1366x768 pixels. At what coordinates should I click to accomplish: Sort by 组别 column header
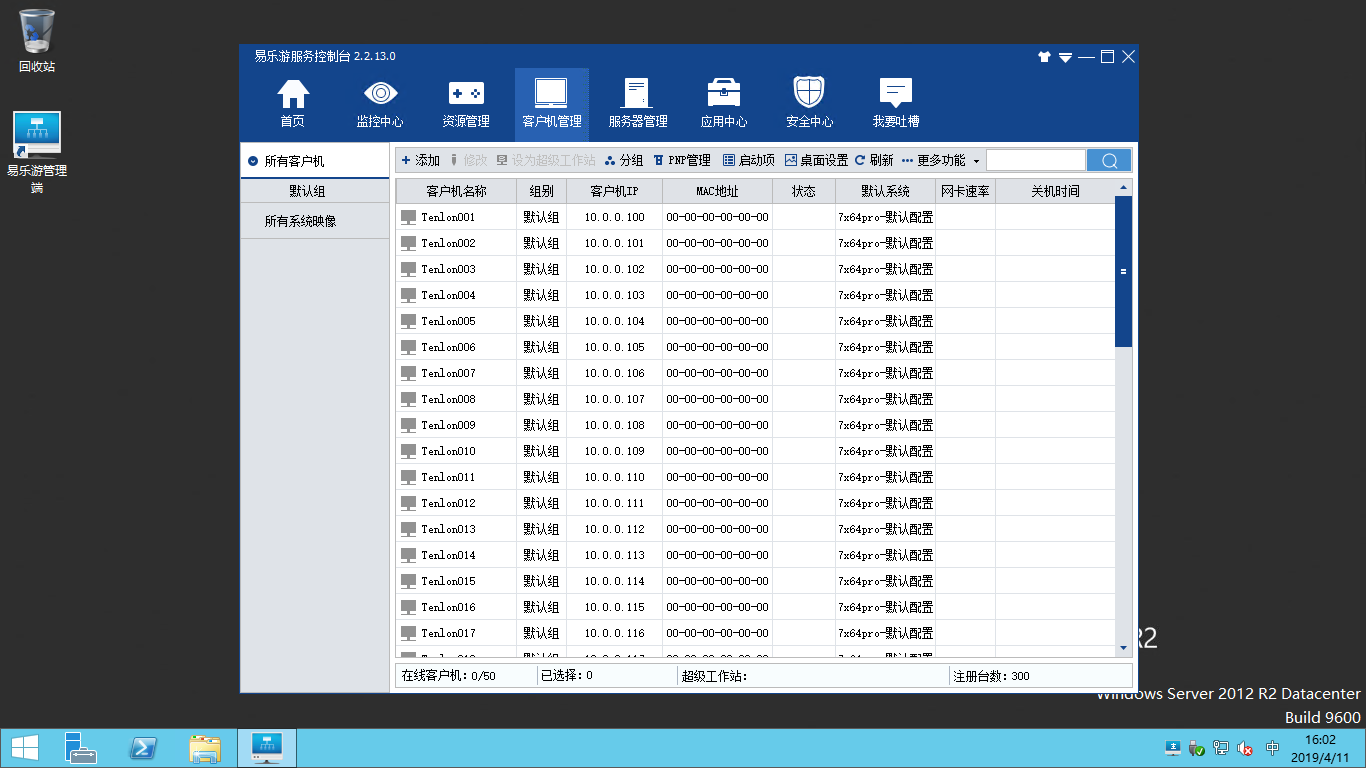tap(541, 191)
